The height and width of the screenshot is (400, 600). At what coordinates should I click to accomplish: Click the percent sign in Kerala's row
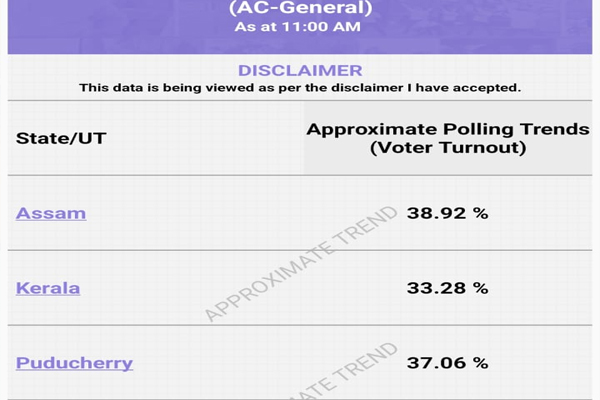click(x=481, y=288)
